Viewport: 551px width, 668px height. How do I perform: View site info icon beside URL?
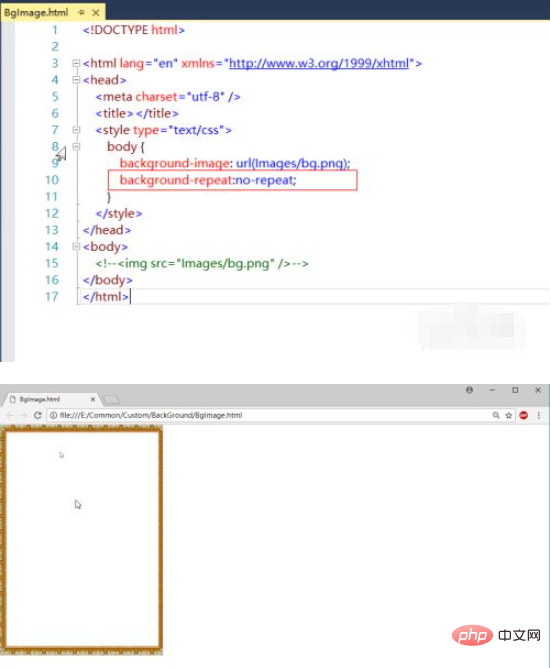pyautogui.click(x=53, y=415)
